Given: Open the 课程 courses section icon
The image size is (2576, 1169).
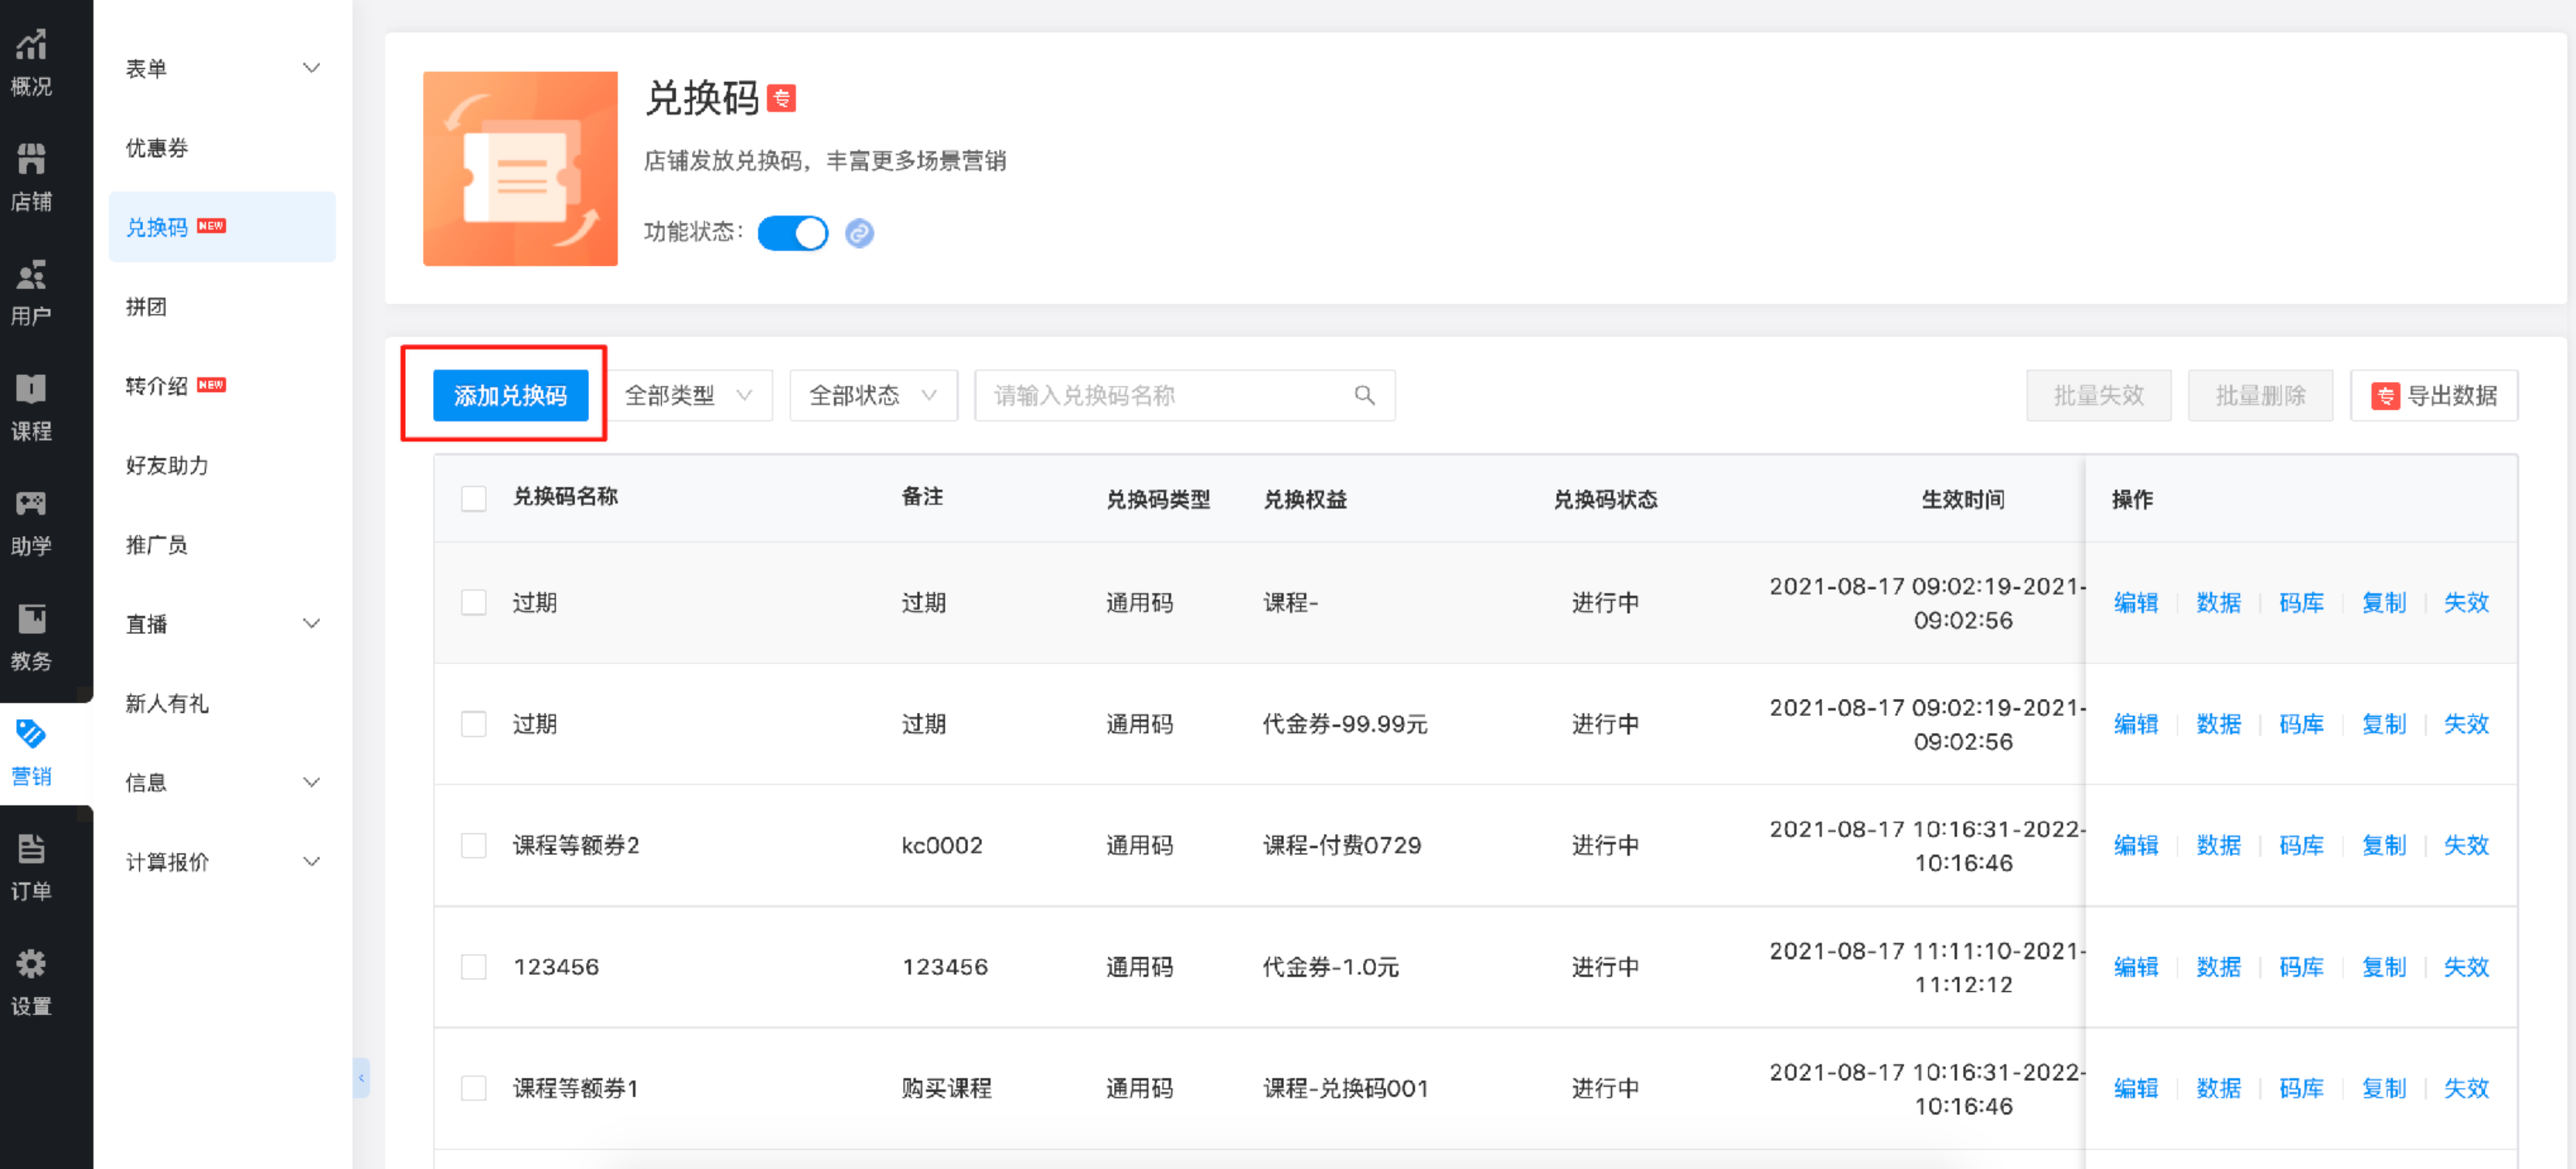Looking at the screenshot, I should (x=31, y=389).
